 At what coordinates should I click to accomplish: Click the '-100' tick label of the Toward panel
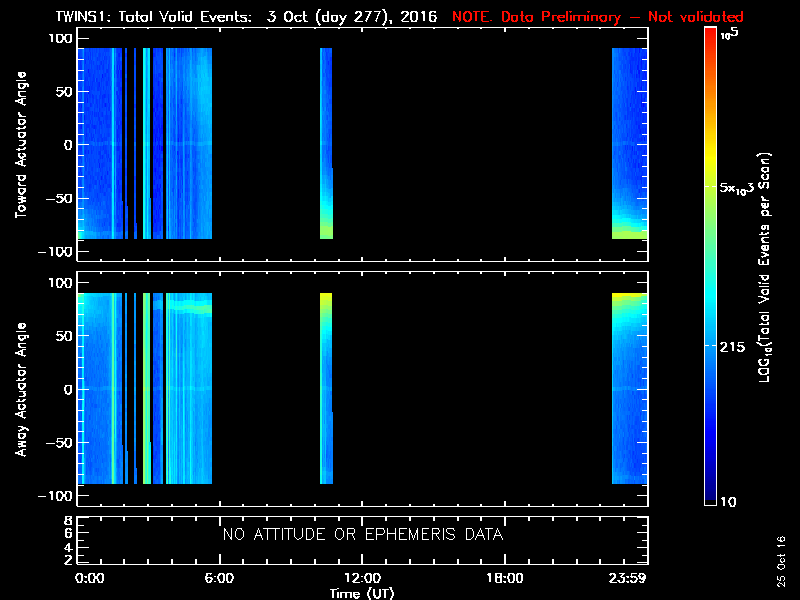click(x=56, y=252)
